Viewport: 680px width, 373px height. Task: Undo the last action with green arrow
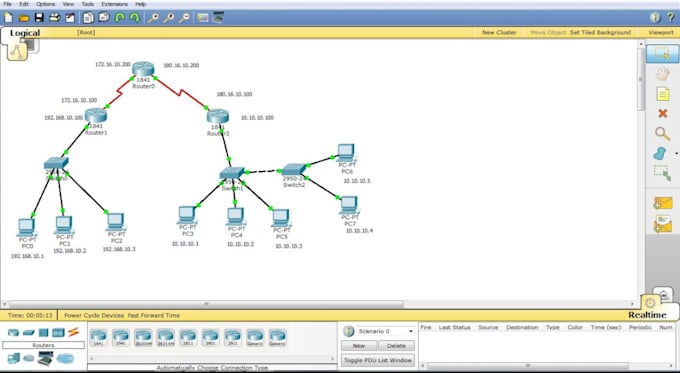[120, 18]
